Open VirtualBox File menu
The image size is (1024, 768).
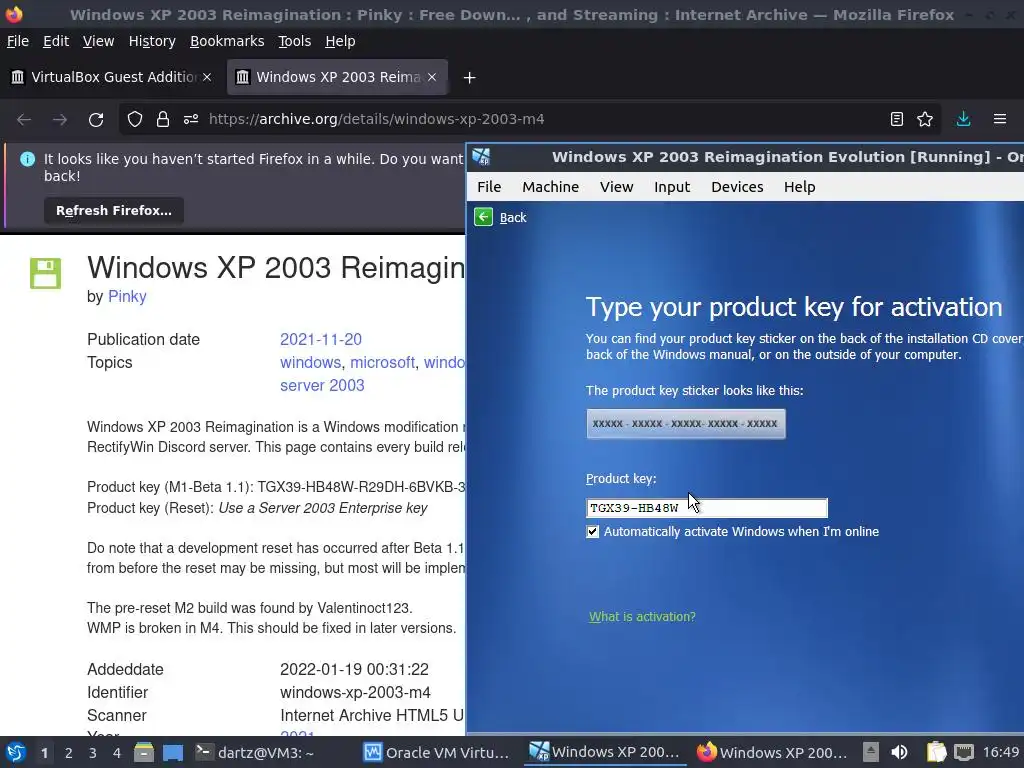pos(489,187)
